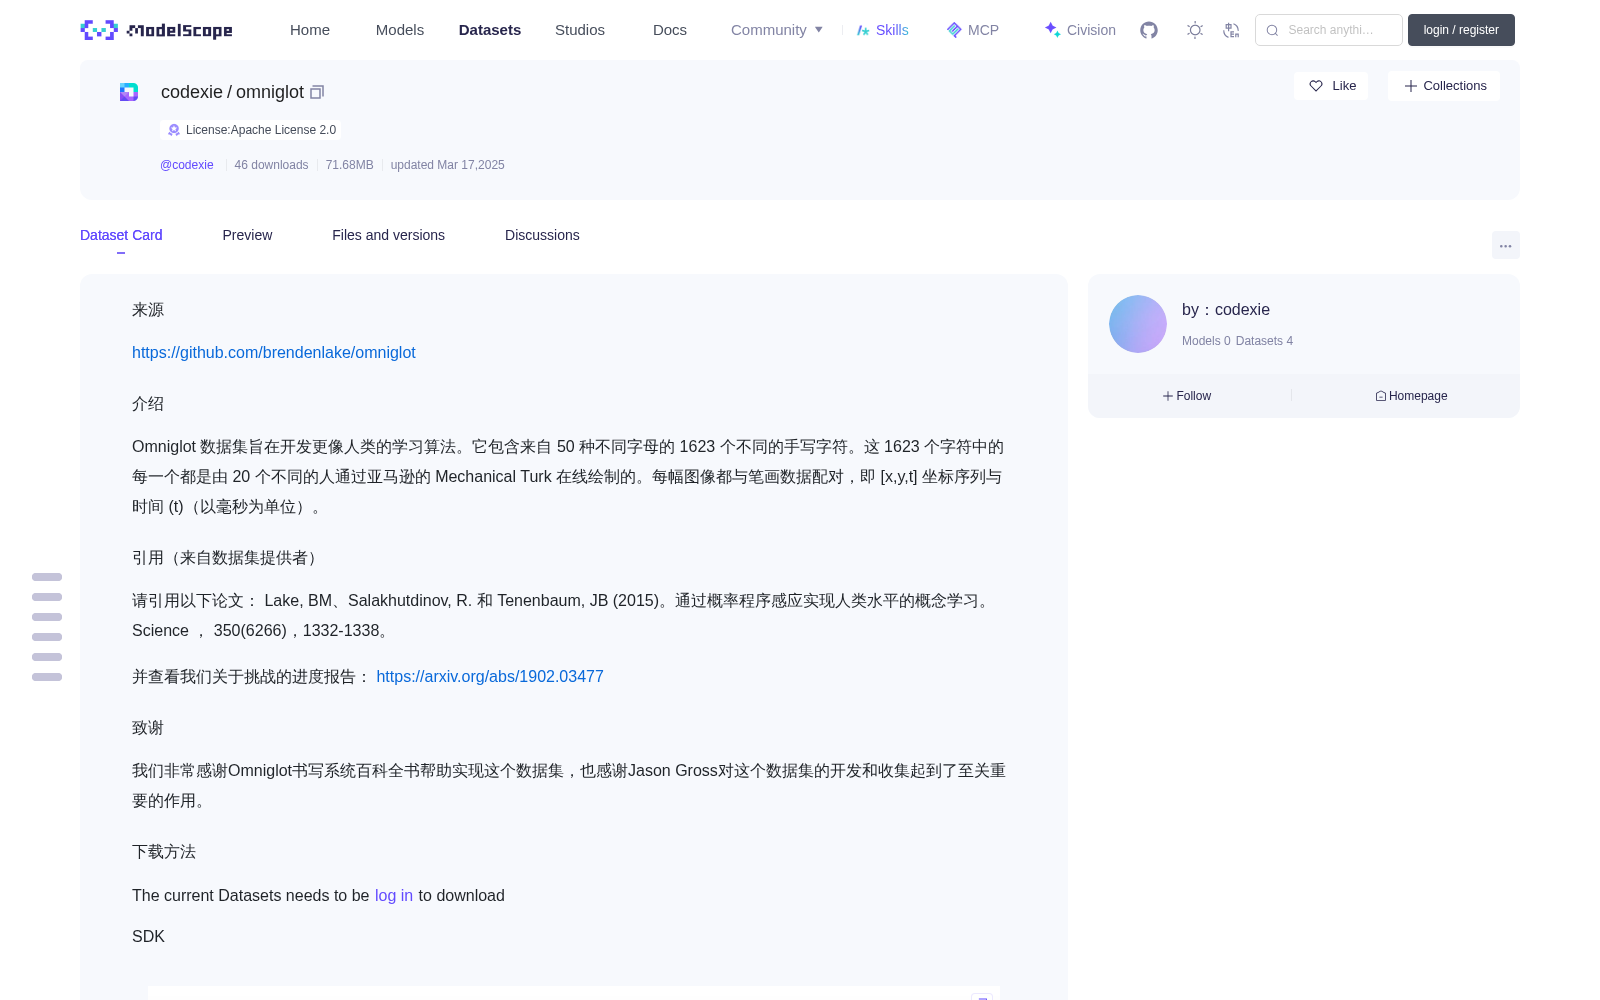Click the Civision star icon

[x=1052, y=30]
